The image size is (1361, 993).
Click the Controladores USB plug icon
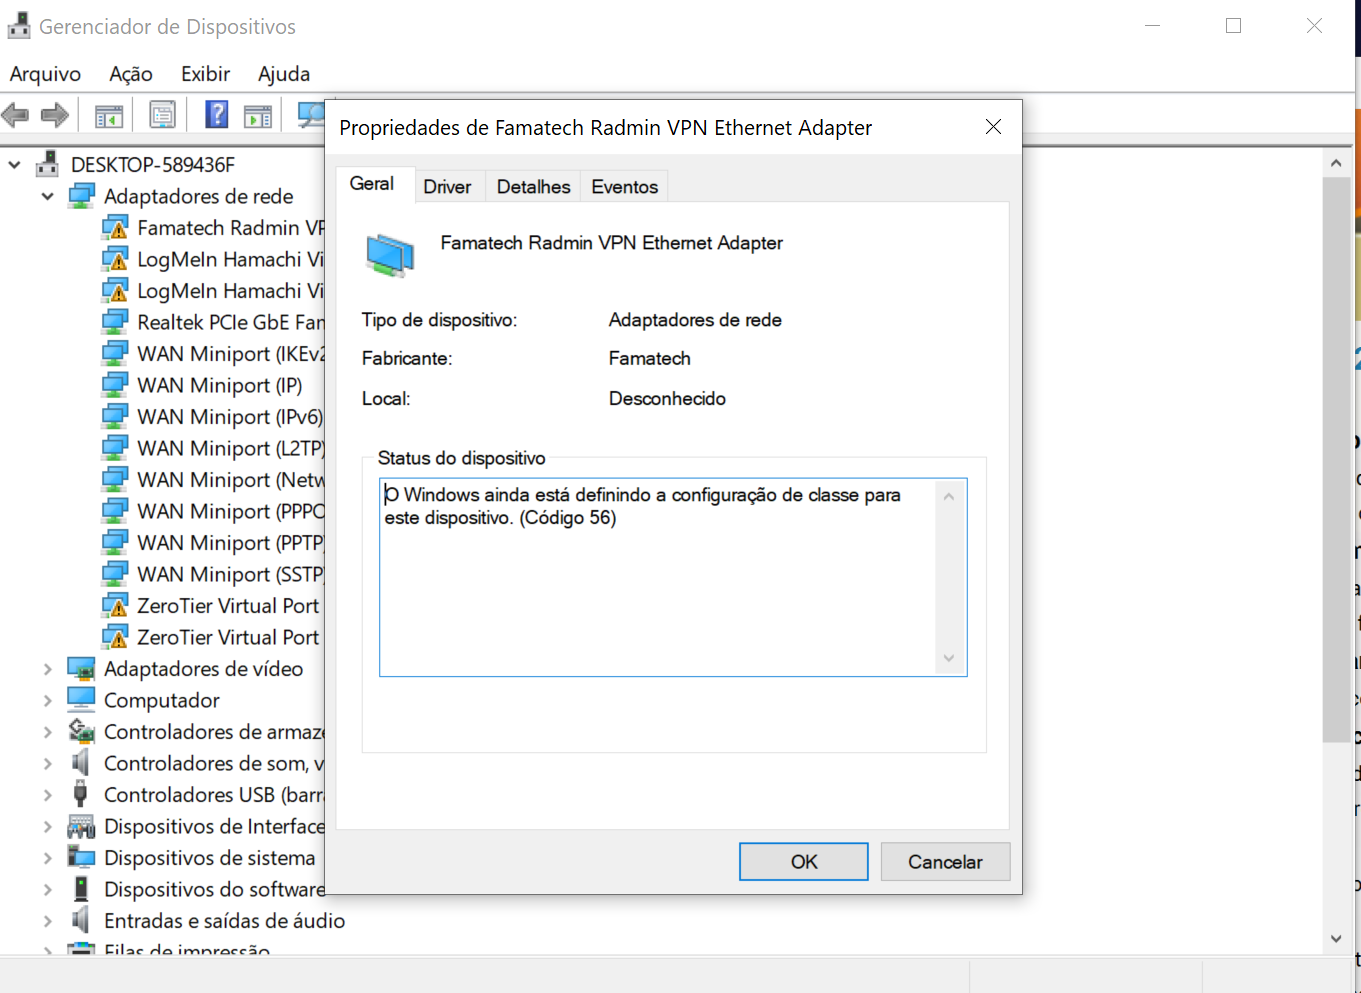point(81,794)
